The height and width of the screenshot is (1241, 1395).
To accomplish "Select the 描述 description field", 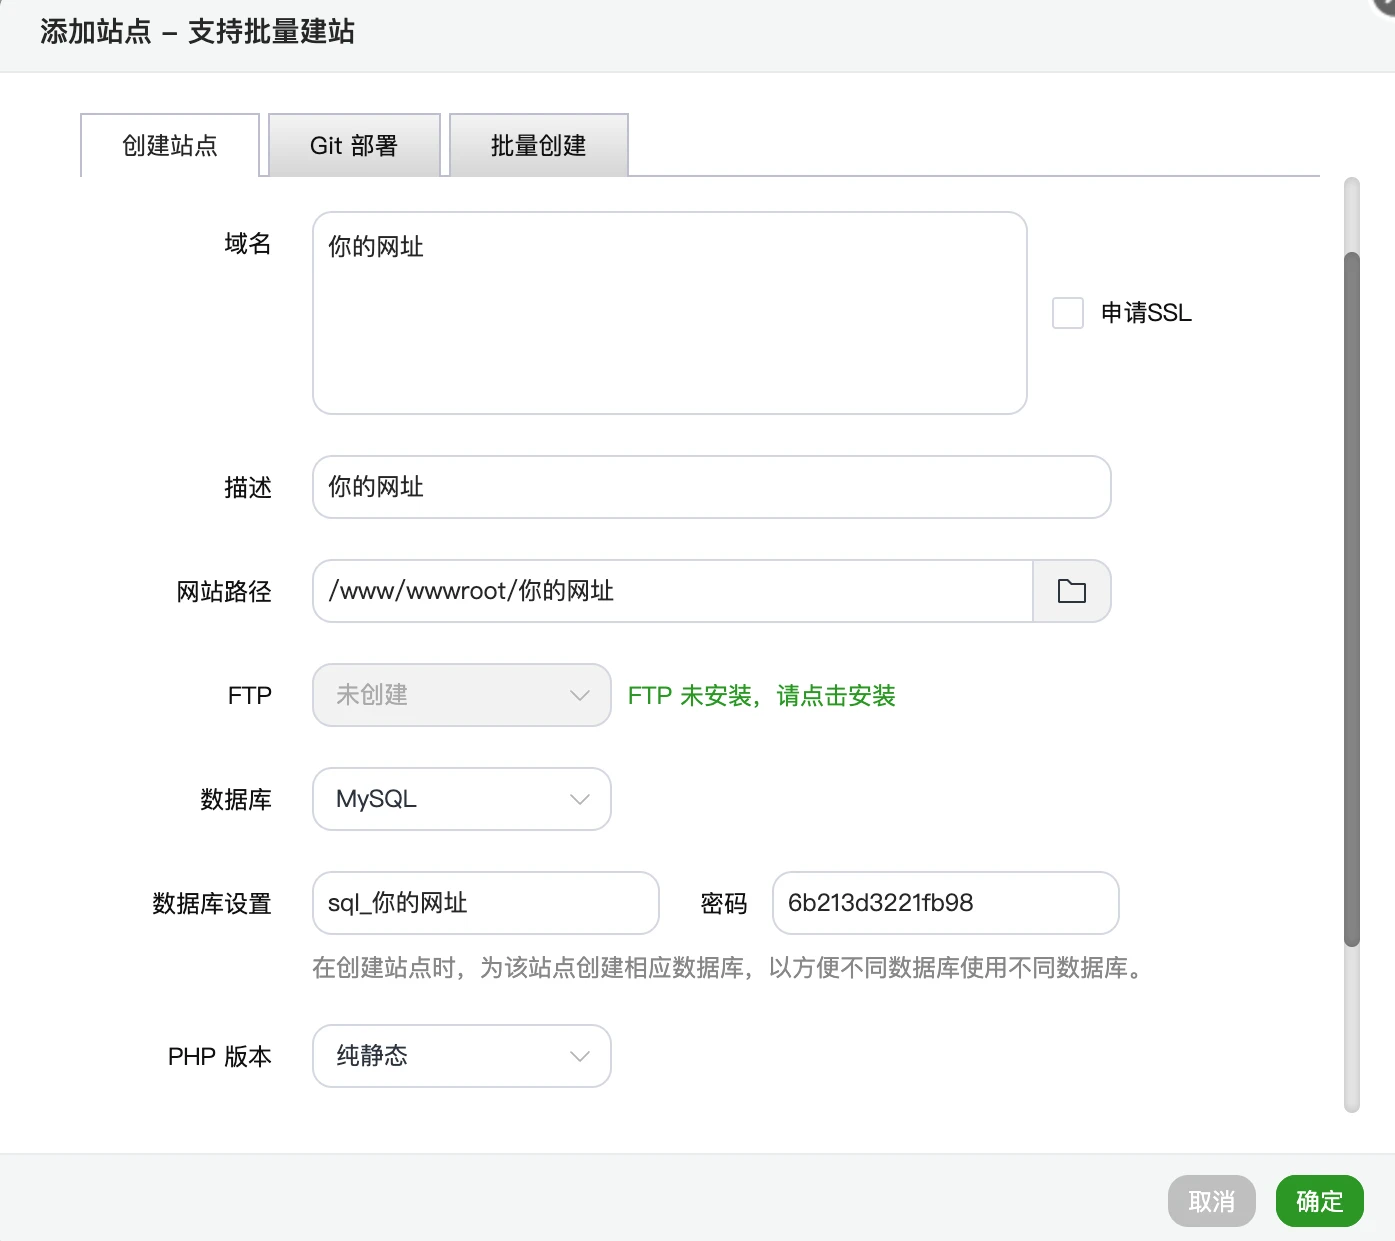I will (711, 487).
